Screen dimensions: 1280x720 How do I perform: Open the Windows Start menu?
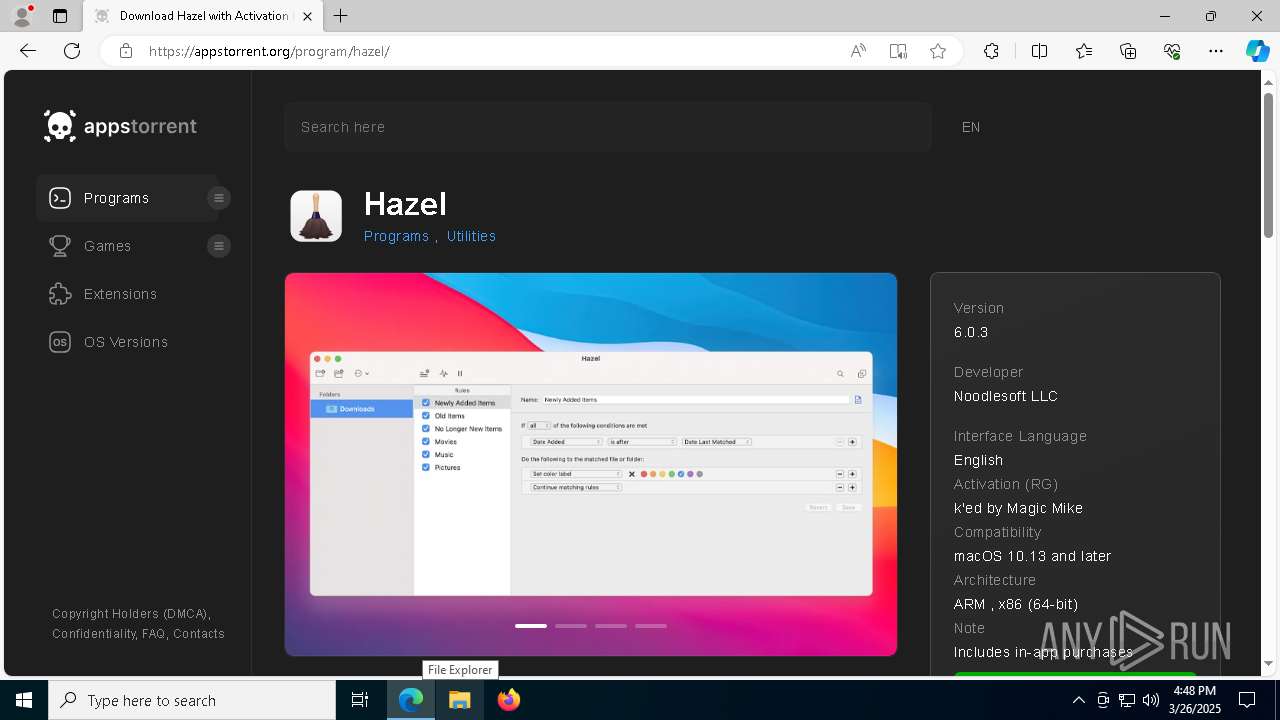pyautogui.click(x=24, y=700)
